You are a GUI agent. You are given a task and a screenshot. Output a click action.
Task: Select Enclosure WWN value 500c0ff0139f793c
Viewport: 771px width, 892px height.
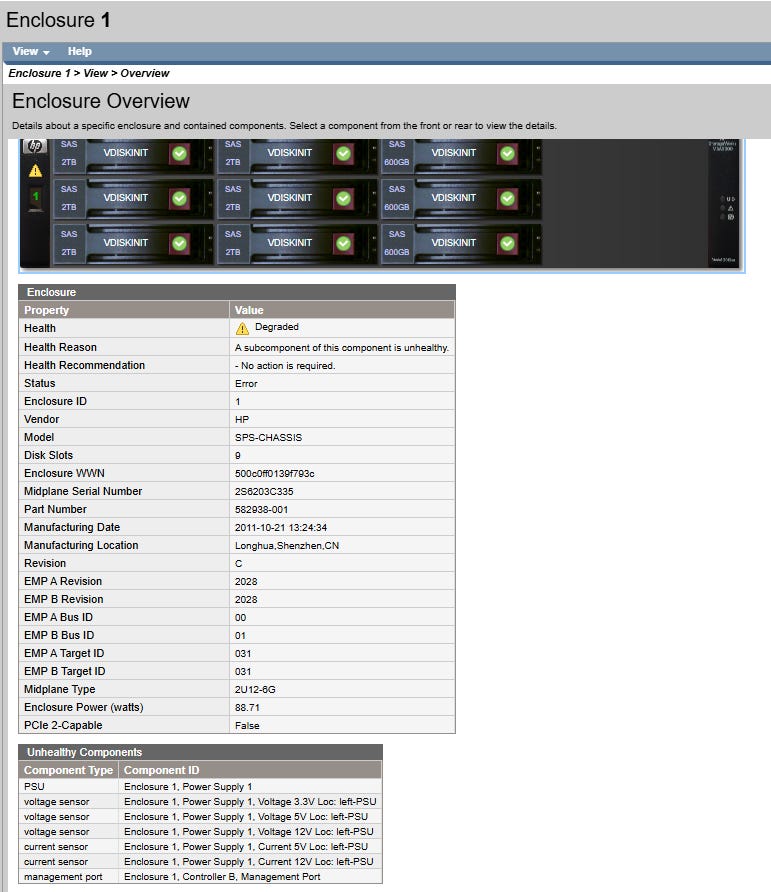pos(274,474)
